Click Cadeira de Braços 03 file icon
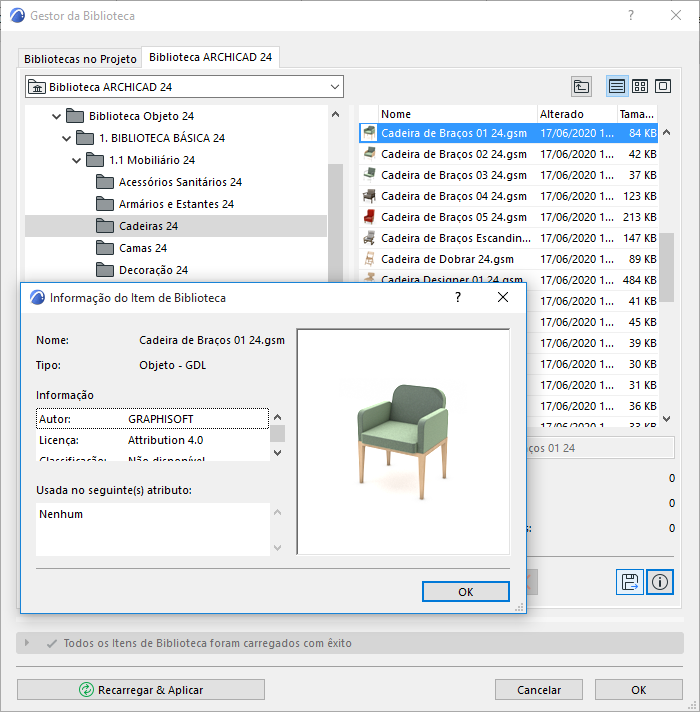The width and height of the screenshot is (700, 712). 370,175
